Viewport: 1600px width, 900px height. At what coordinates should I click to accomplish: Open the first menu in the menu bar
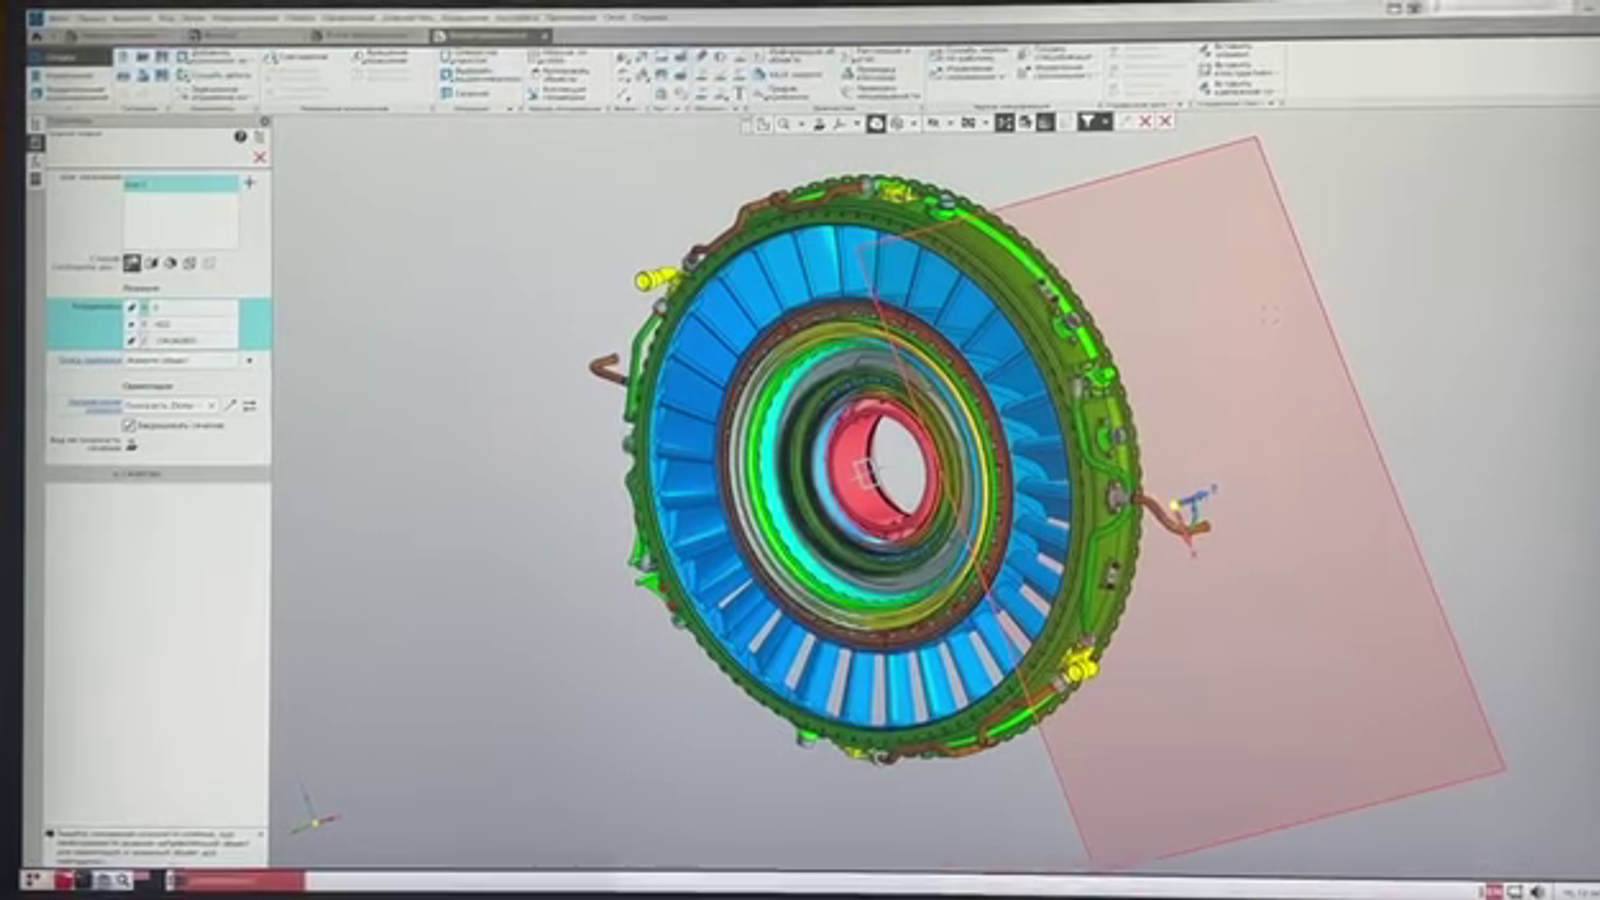tap(60, 17)
